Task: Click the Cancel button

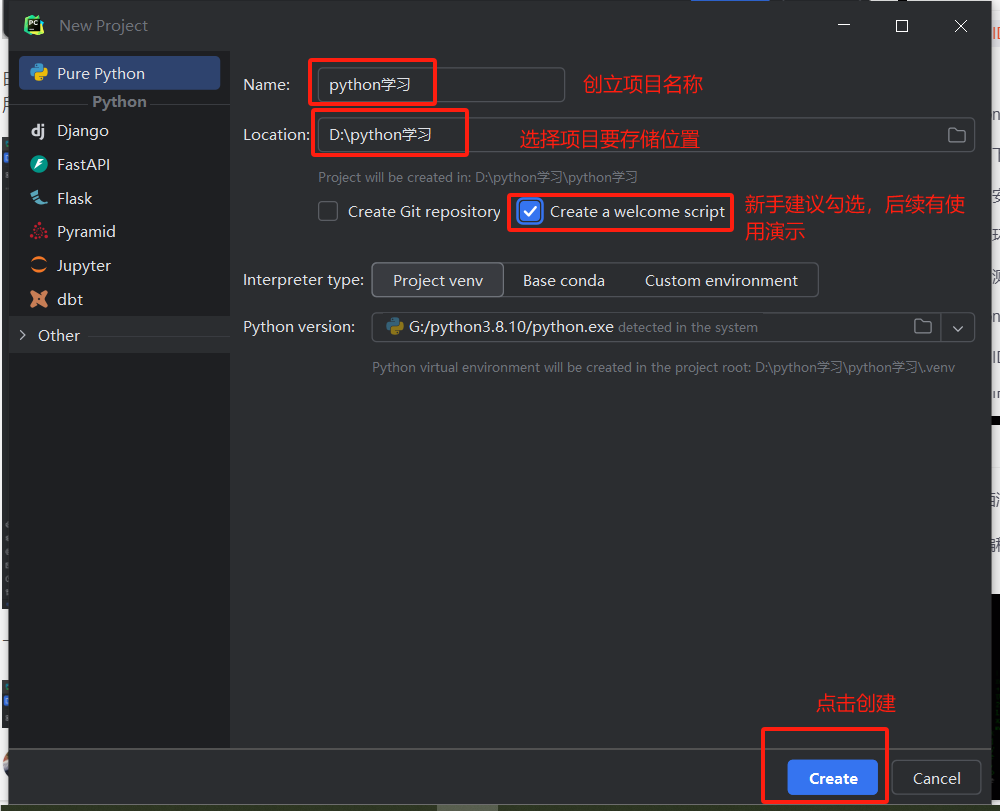Action: click(x=936, y=778)
